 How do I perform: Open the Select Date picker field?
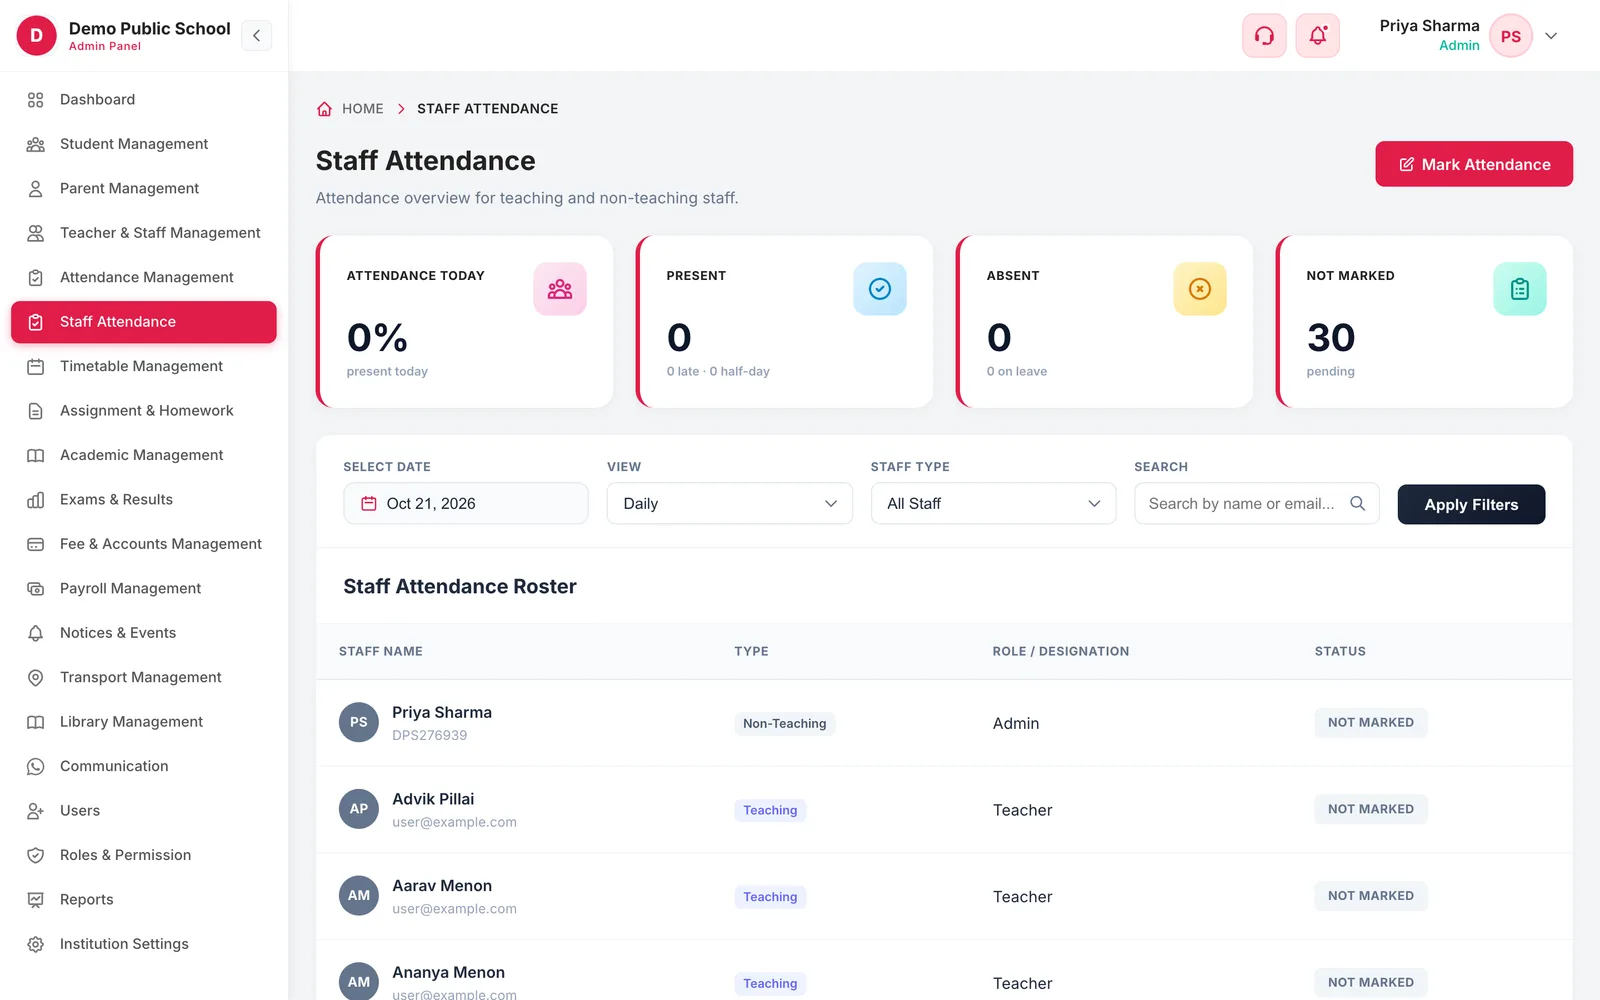coord(466,504)
